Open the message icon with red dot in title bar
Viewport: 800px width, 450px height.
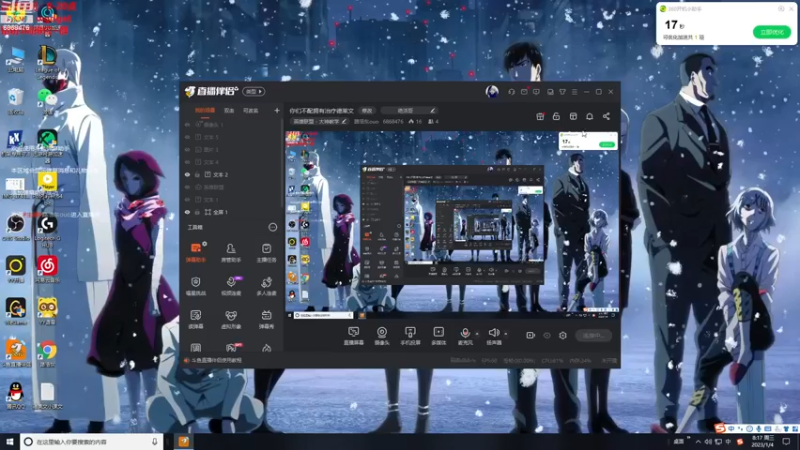tap(524, 92)
